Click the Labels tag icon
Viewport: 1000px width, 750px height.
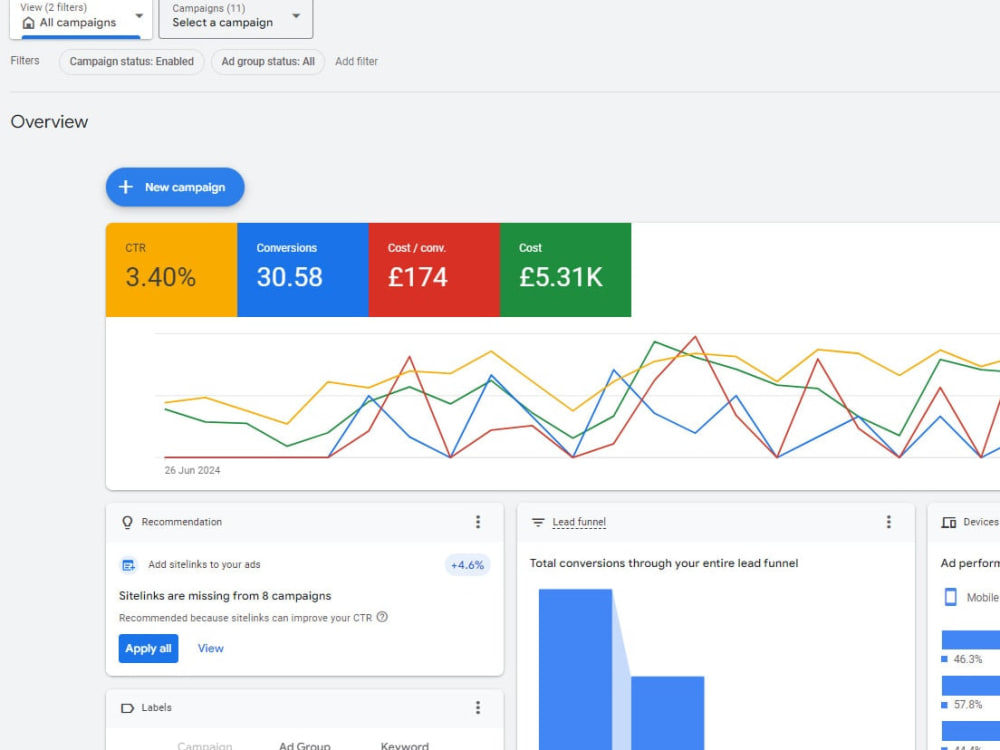[x=127, y=708]
